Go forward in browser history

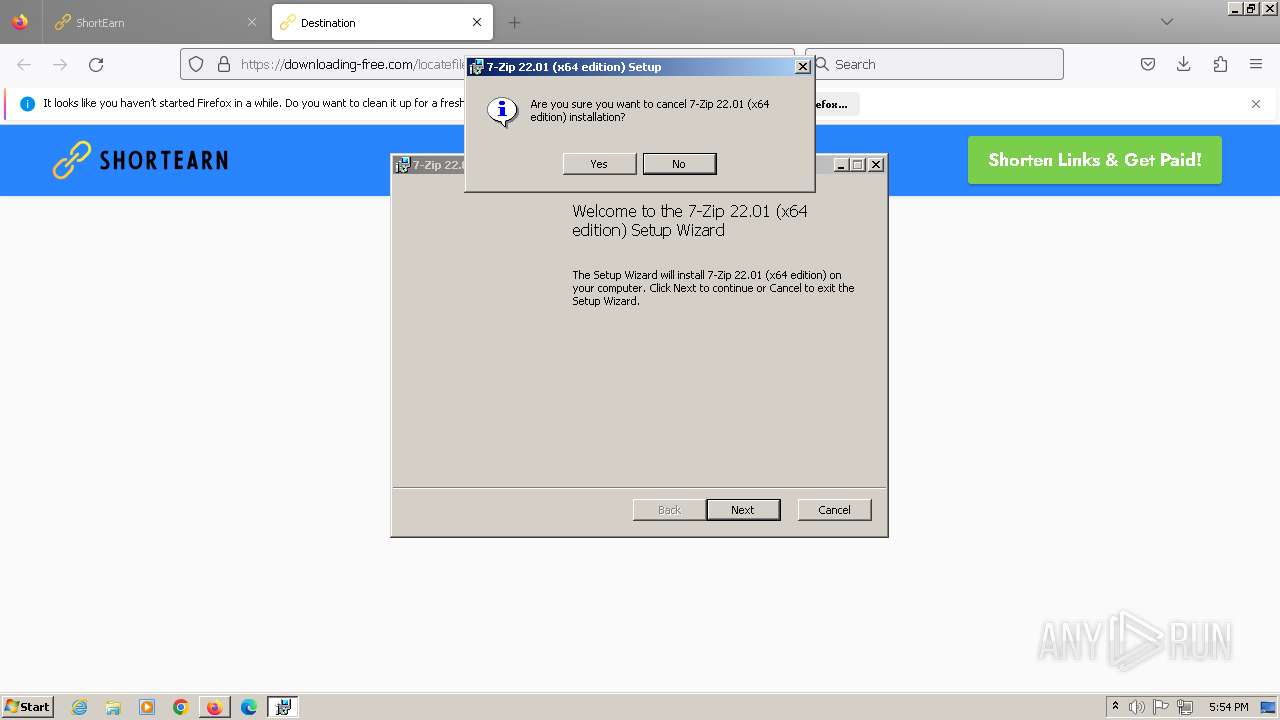(x=60, y=64)
